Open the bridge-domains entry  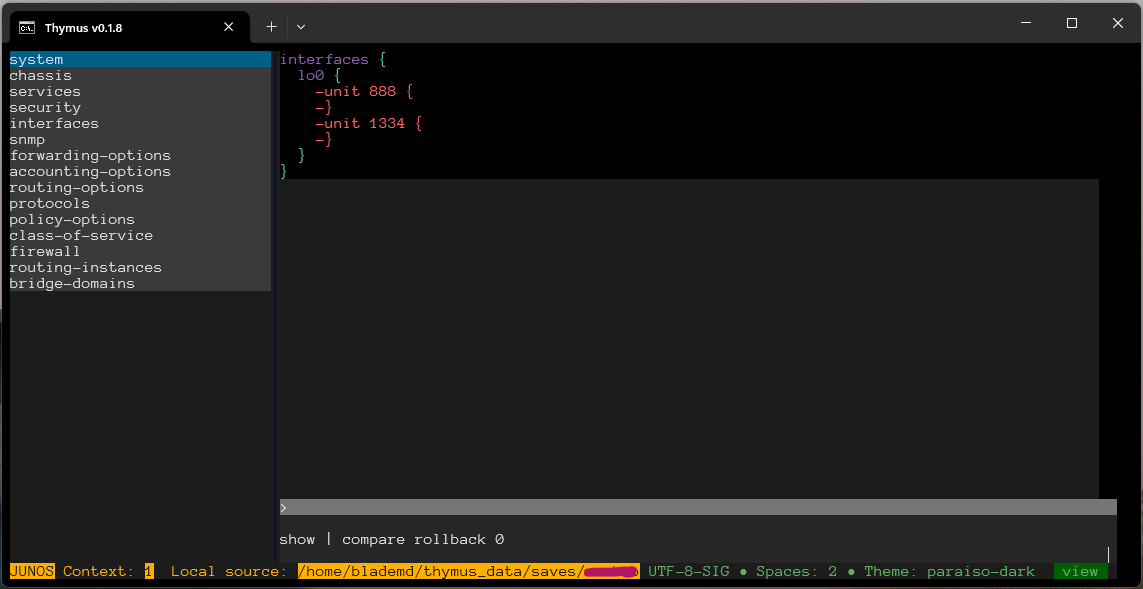[140, 284]
